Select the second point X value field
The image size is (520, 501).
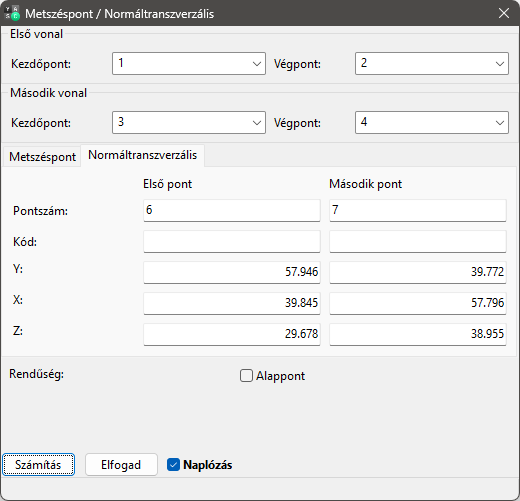418,303
